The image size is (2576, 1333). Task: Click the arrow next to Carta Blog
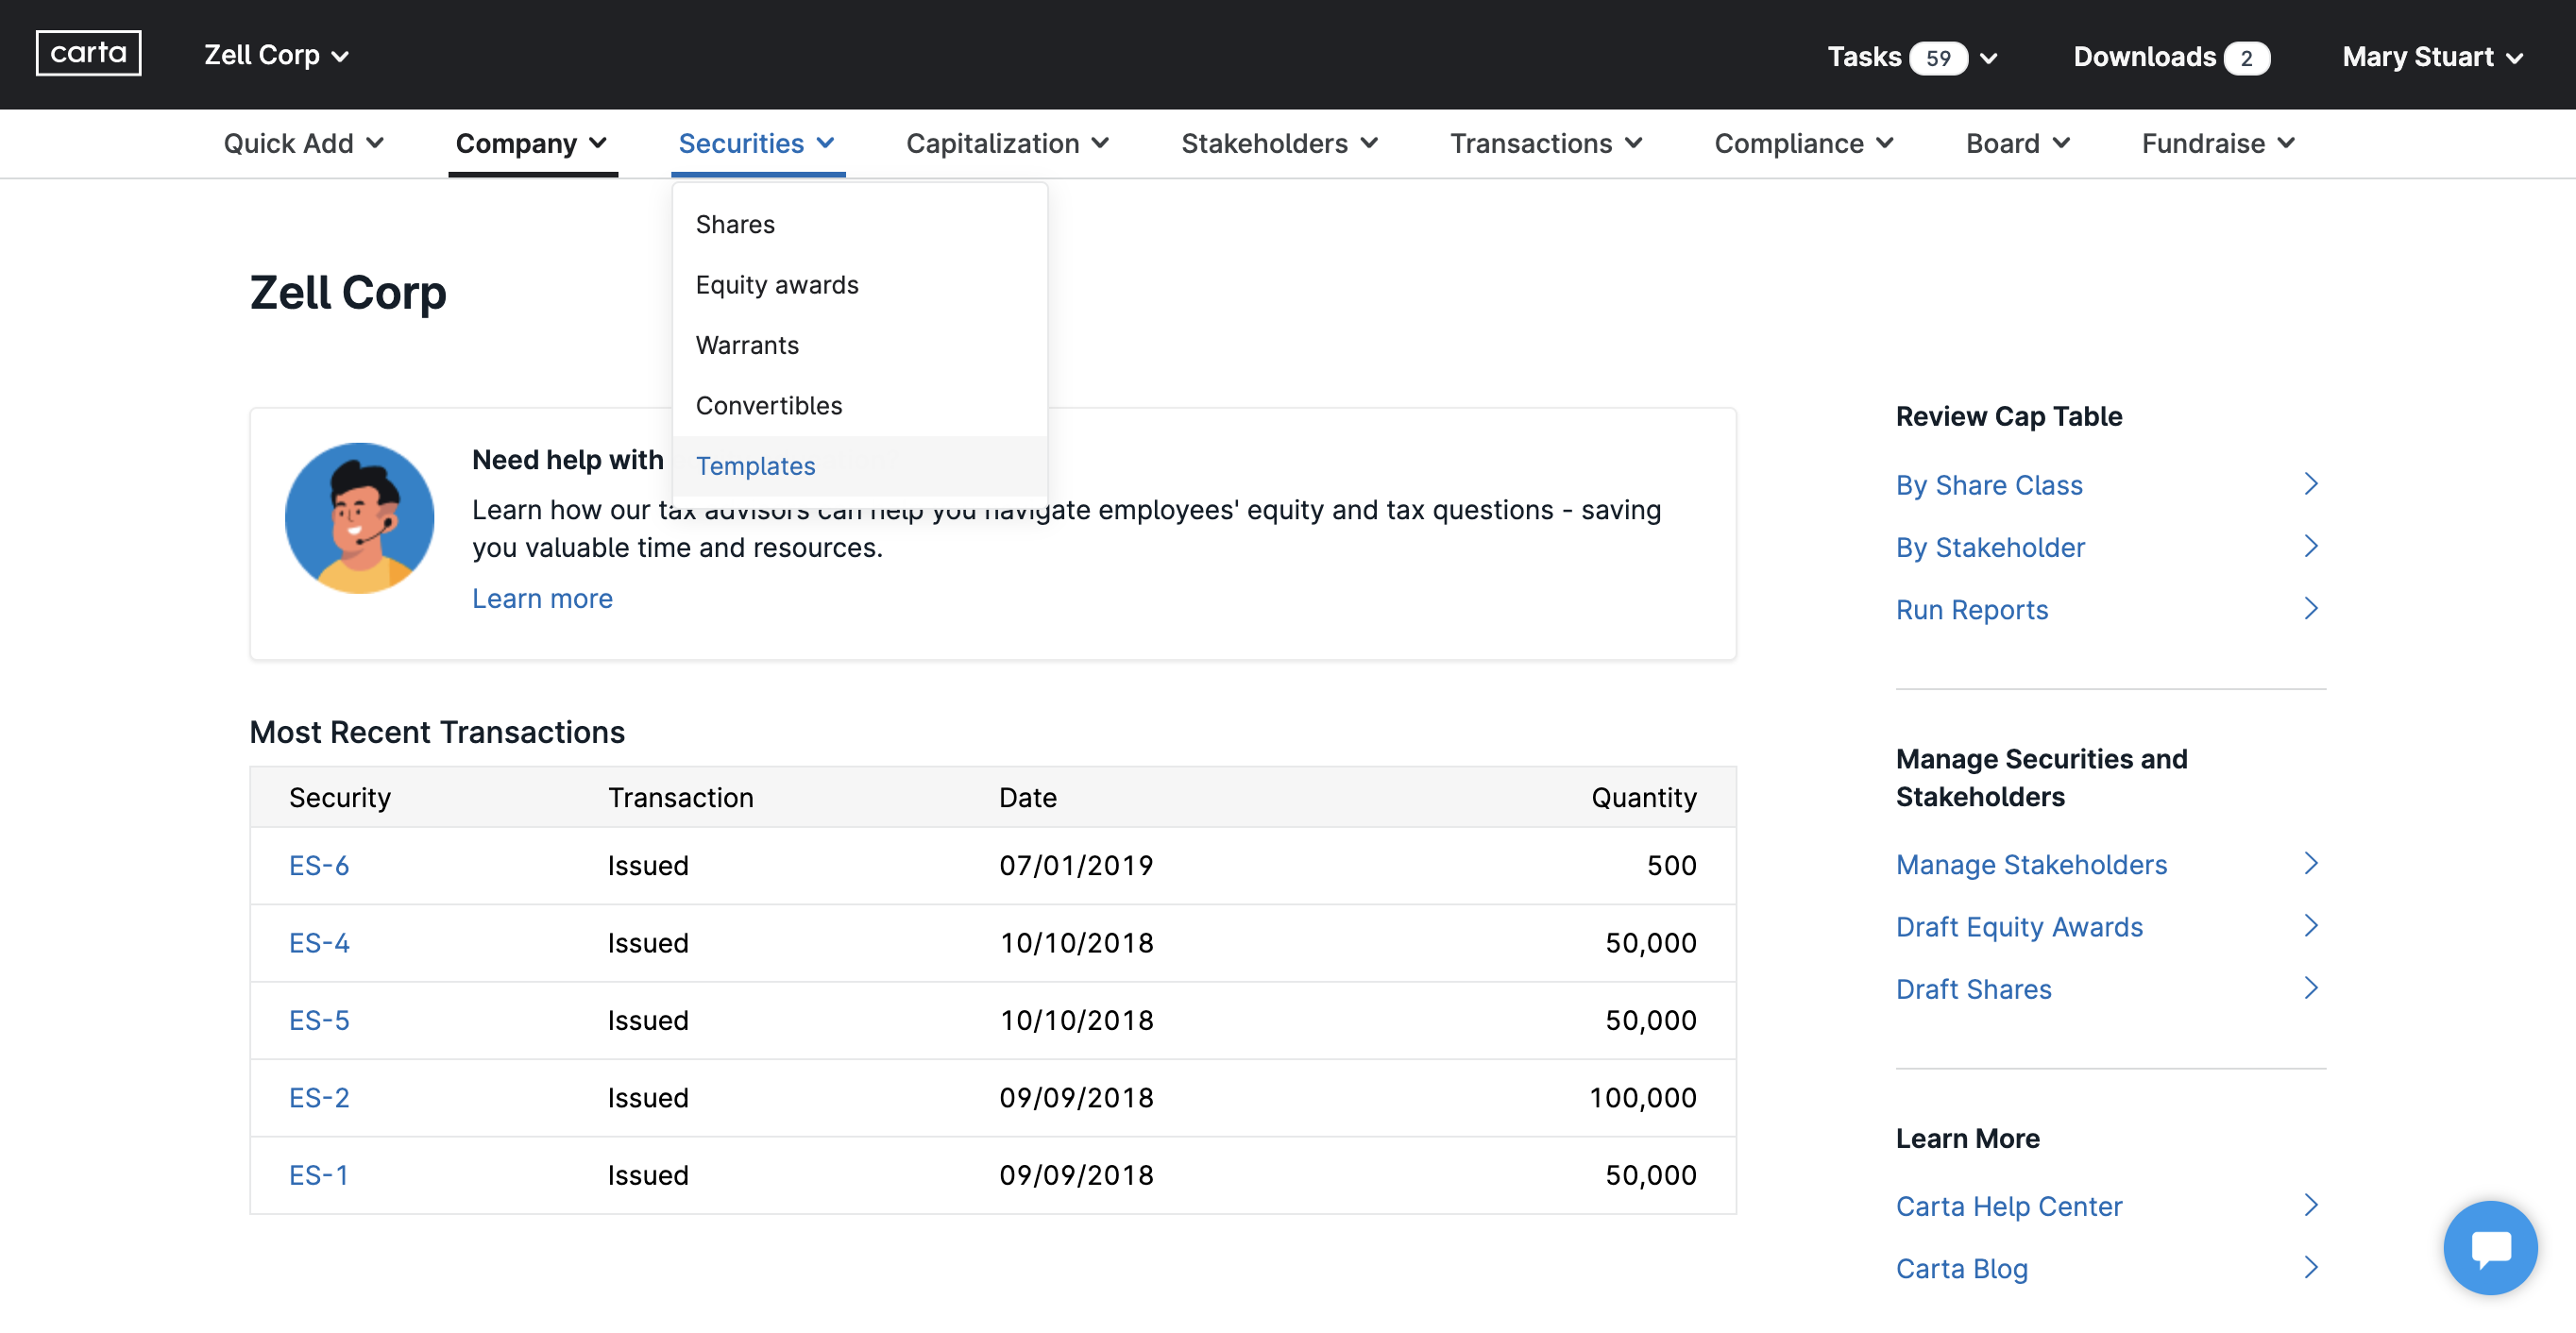(x=2310, y=1267)
